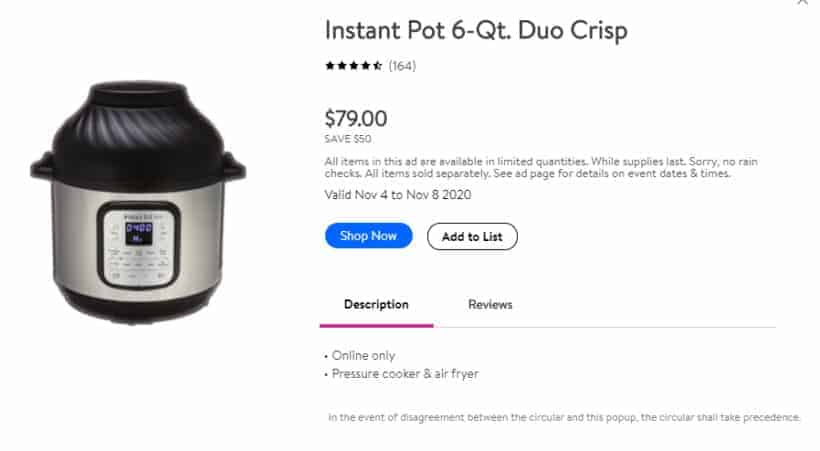
Task: Close the product popup with the X
Action: 802,2
